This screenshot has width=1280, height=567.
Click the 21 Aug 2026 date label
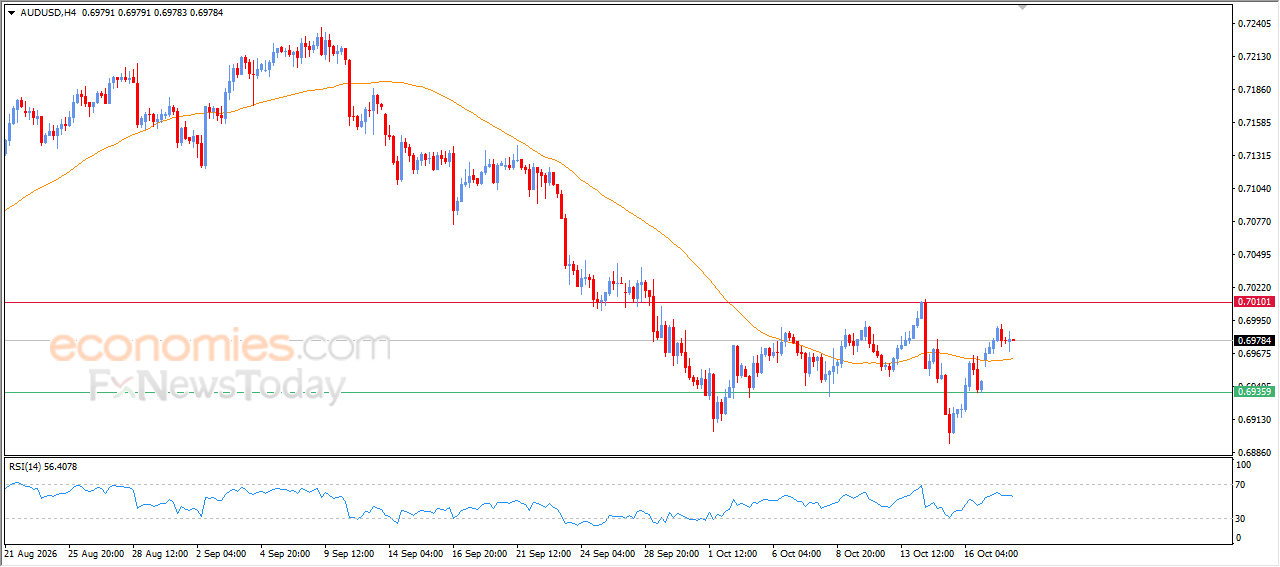click(29, 553)
